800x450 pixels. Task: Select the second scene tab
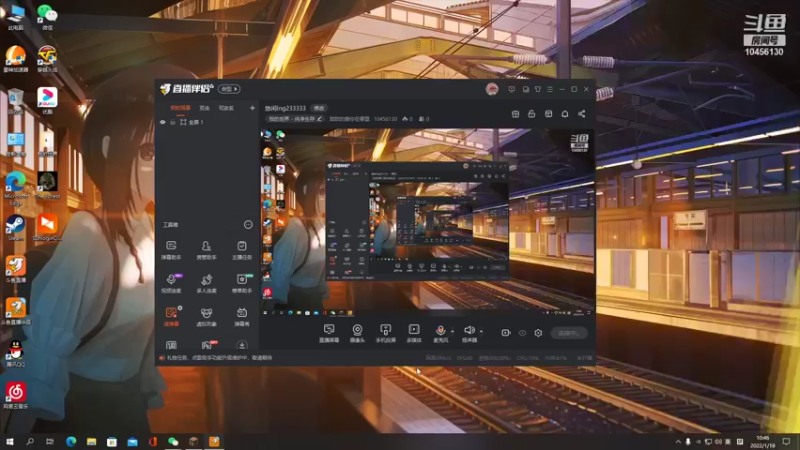point(205,108)
